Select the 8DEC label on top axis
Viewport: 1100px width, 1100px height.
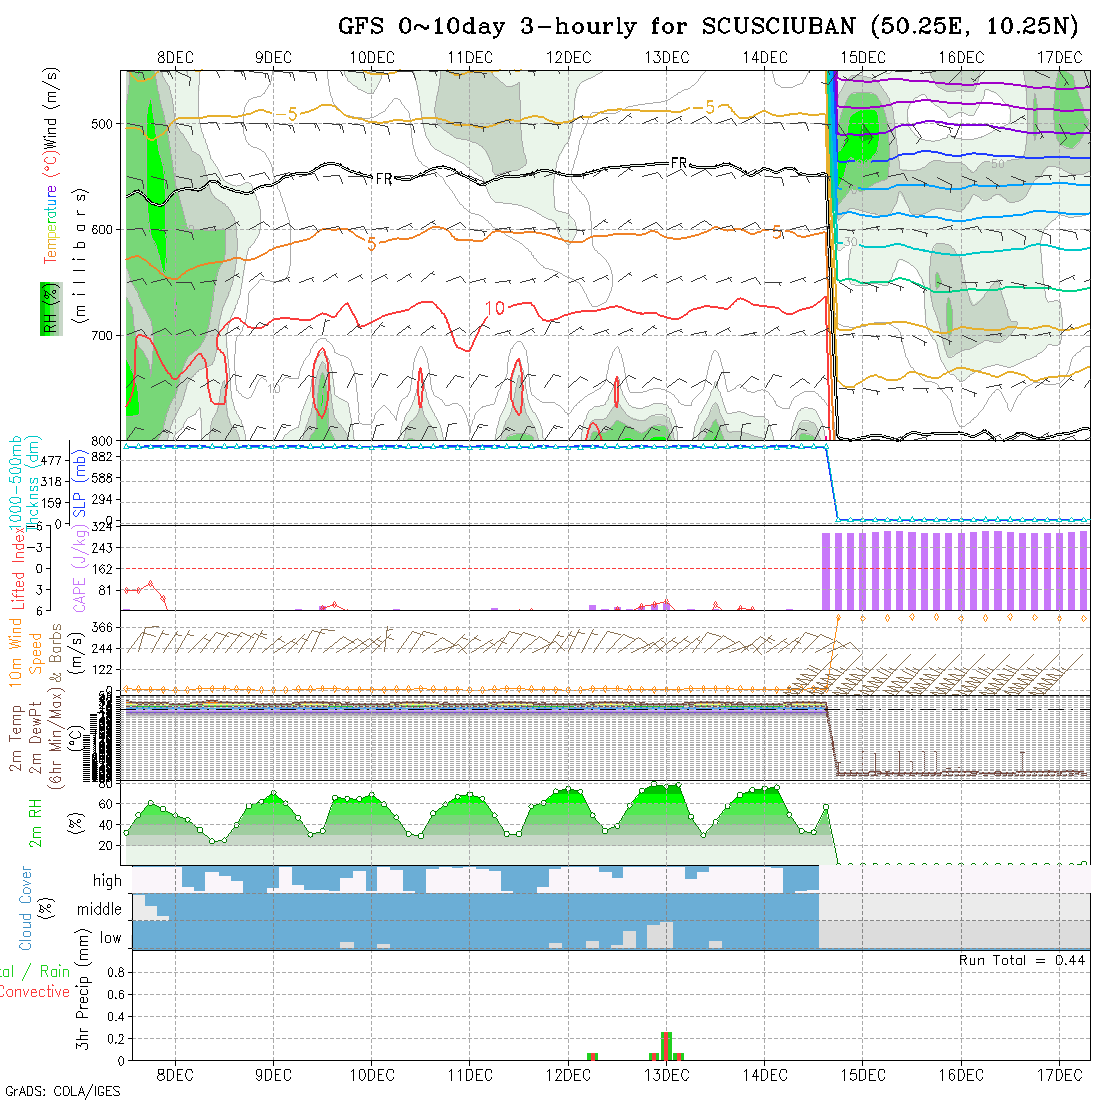pyautogui.click(x=176, y=57)
